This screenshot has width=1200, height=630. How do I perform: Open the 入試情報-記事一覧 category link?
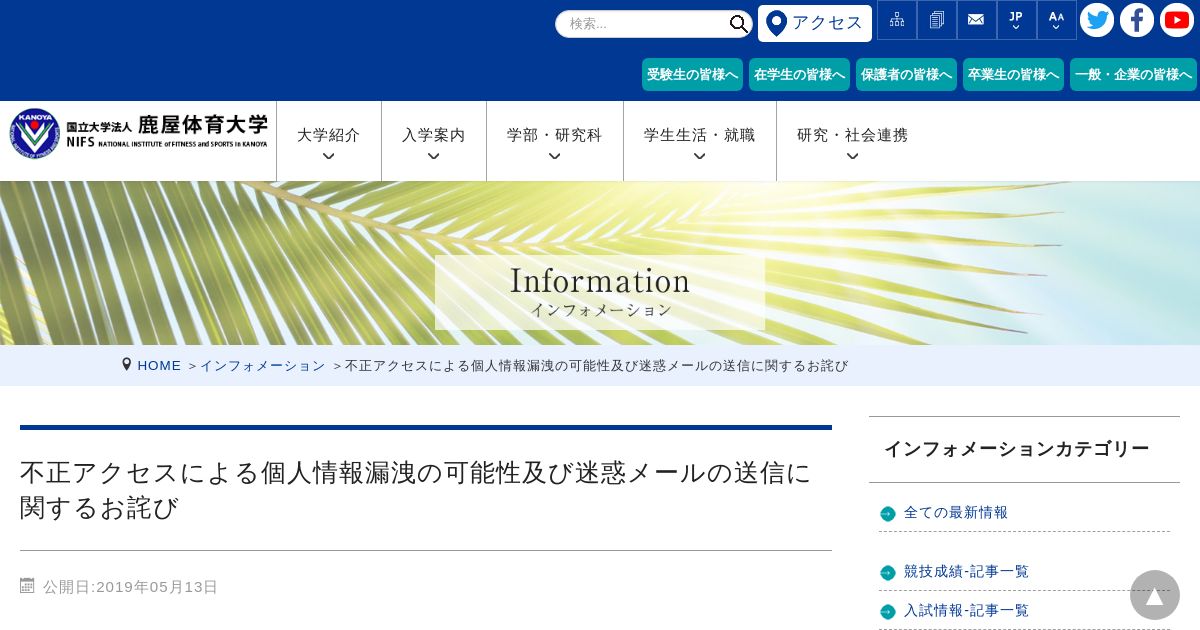click(966, 611)
